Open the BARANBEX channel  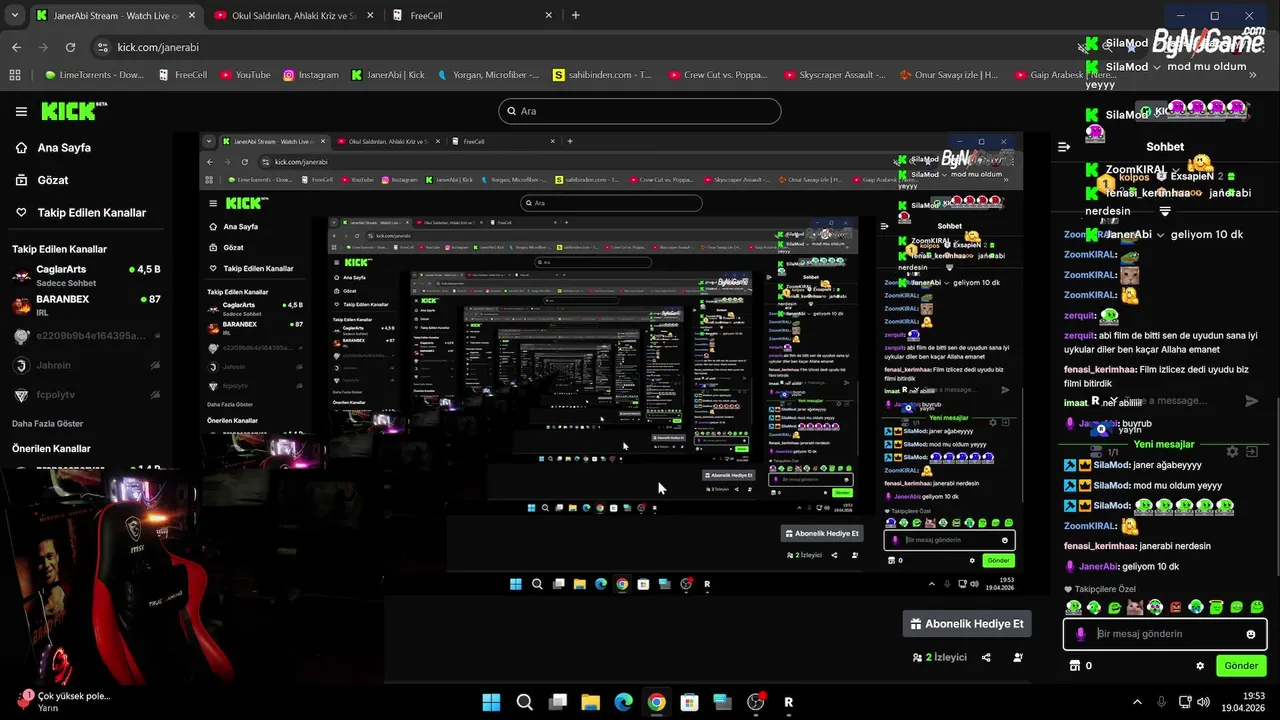[86, 304]
